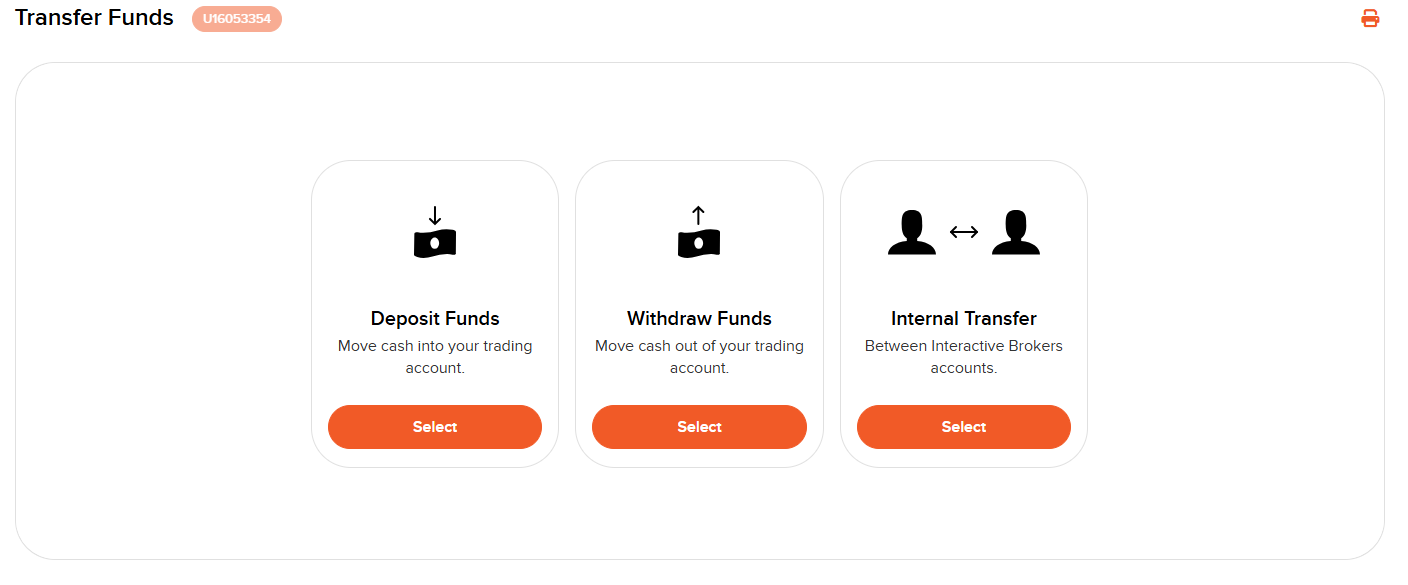Click the orange print icon
This screenshot has height=585, width=1408.
pos(1370,18)
